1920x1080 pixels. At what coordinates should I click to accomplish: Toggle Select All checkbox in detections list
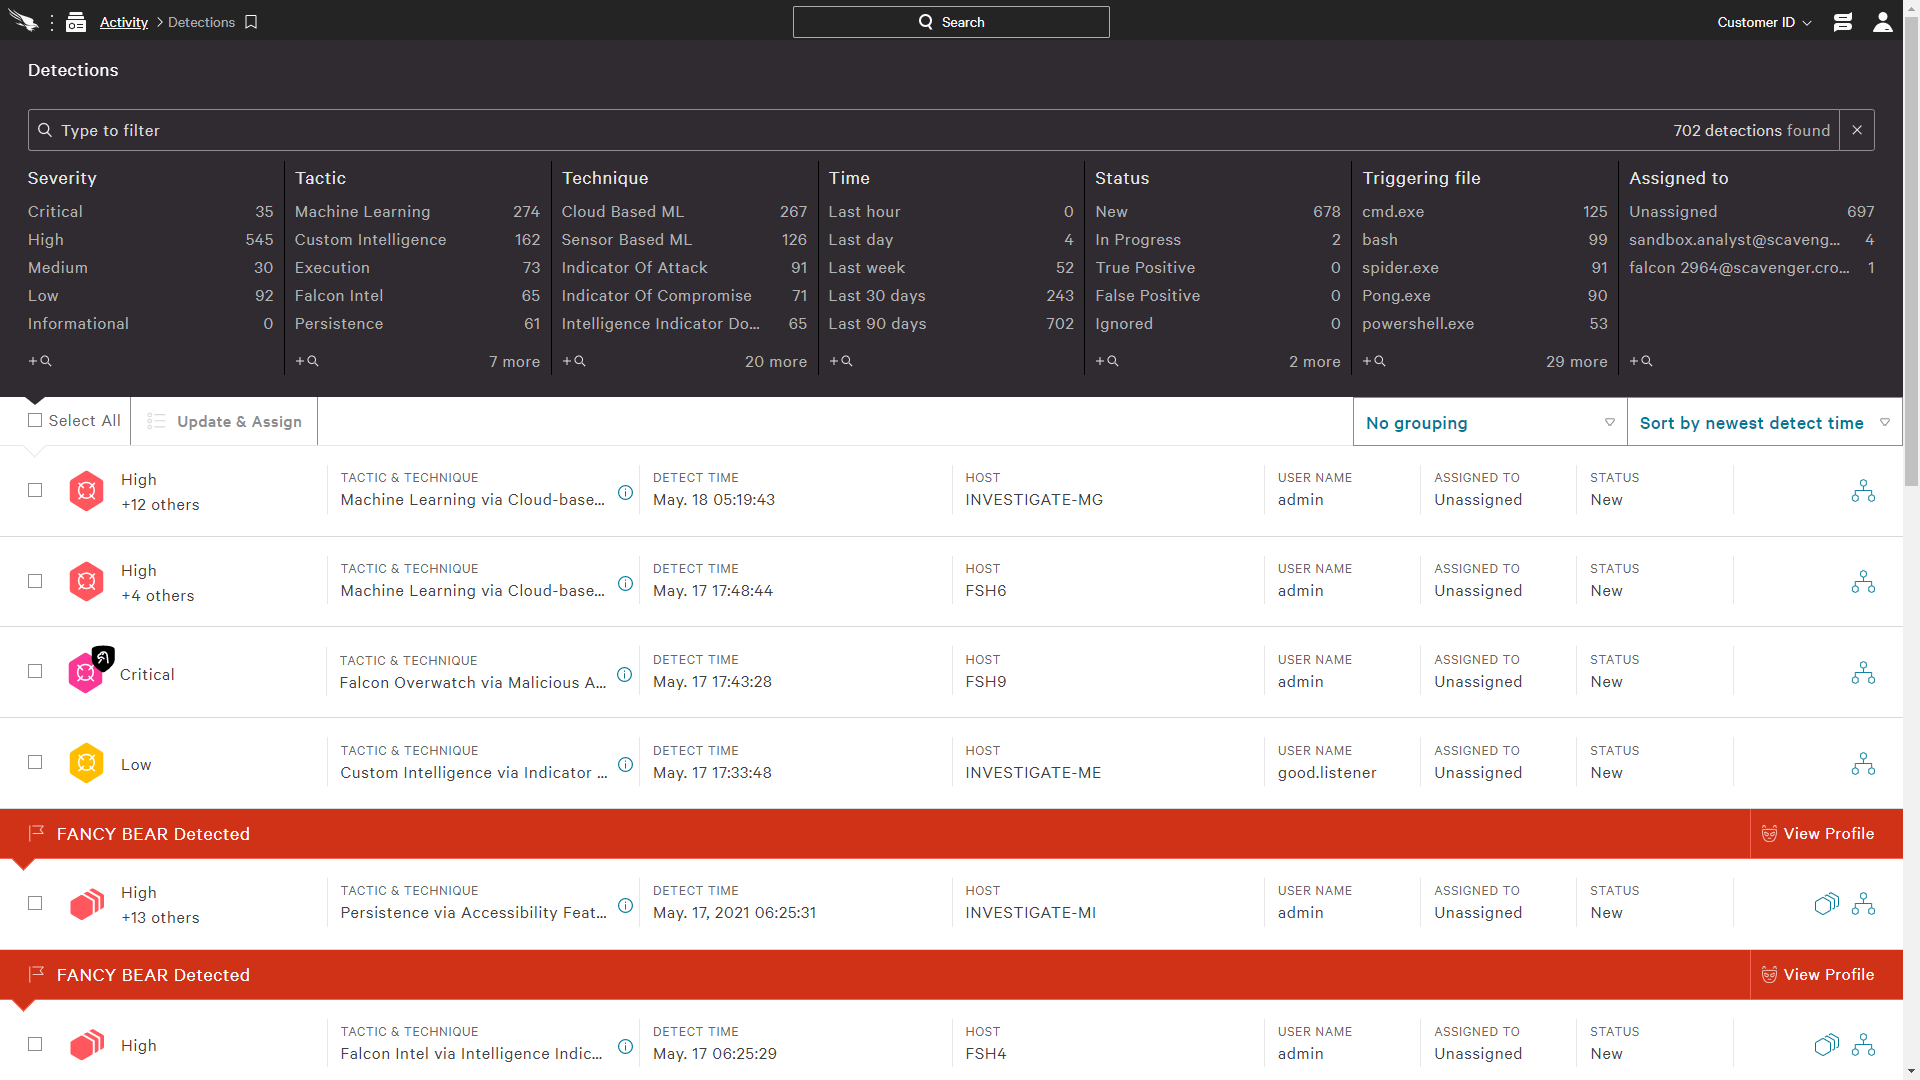pos(34,421)
